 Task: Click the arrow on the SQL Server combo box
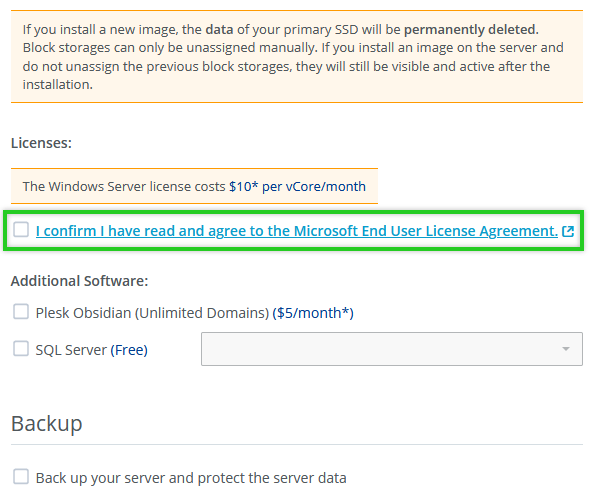pyautogui.click(x=566, y=349)
